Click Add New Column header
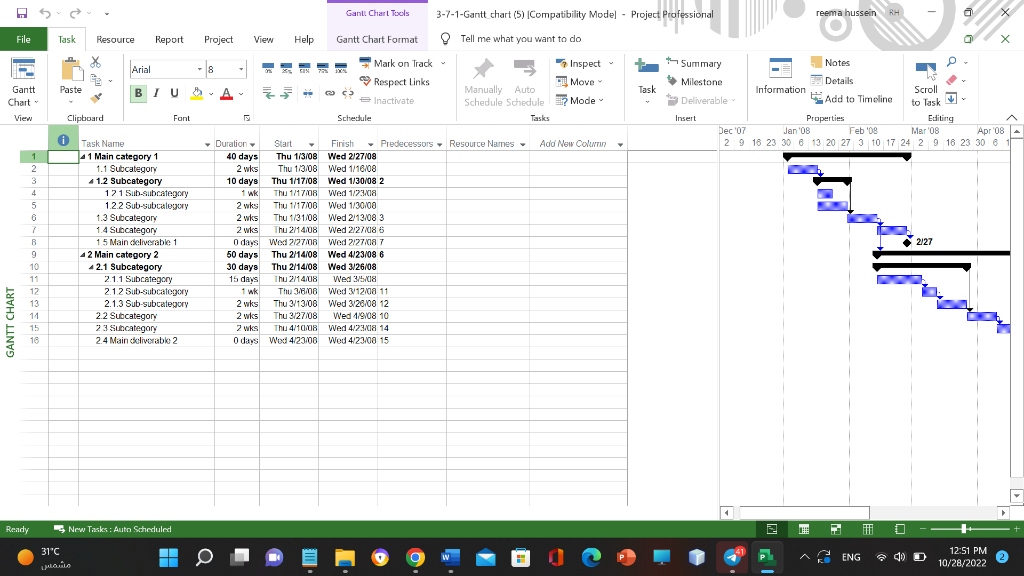This screenshot has width=1024, height=576. pyautogui.click(x=573, y=144)
